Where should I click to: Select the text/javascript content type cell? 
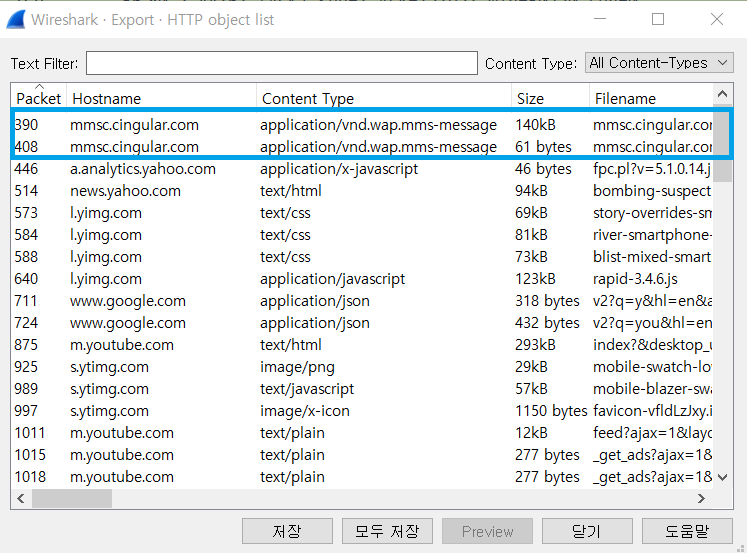307,389
